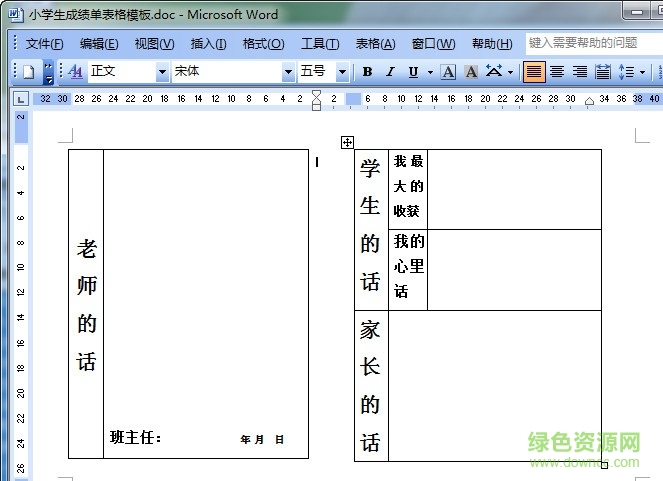The image size is (663, 481).
Task: Open the 格式(O) menu
Action: 263,44
